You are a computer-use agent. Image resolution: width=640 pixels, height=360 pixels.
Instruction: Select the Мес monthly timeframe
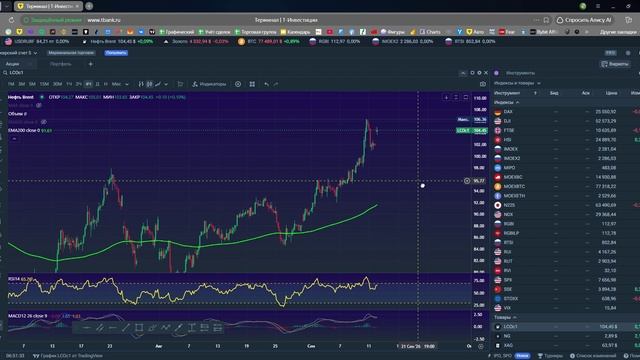click(x=116, y=84)
